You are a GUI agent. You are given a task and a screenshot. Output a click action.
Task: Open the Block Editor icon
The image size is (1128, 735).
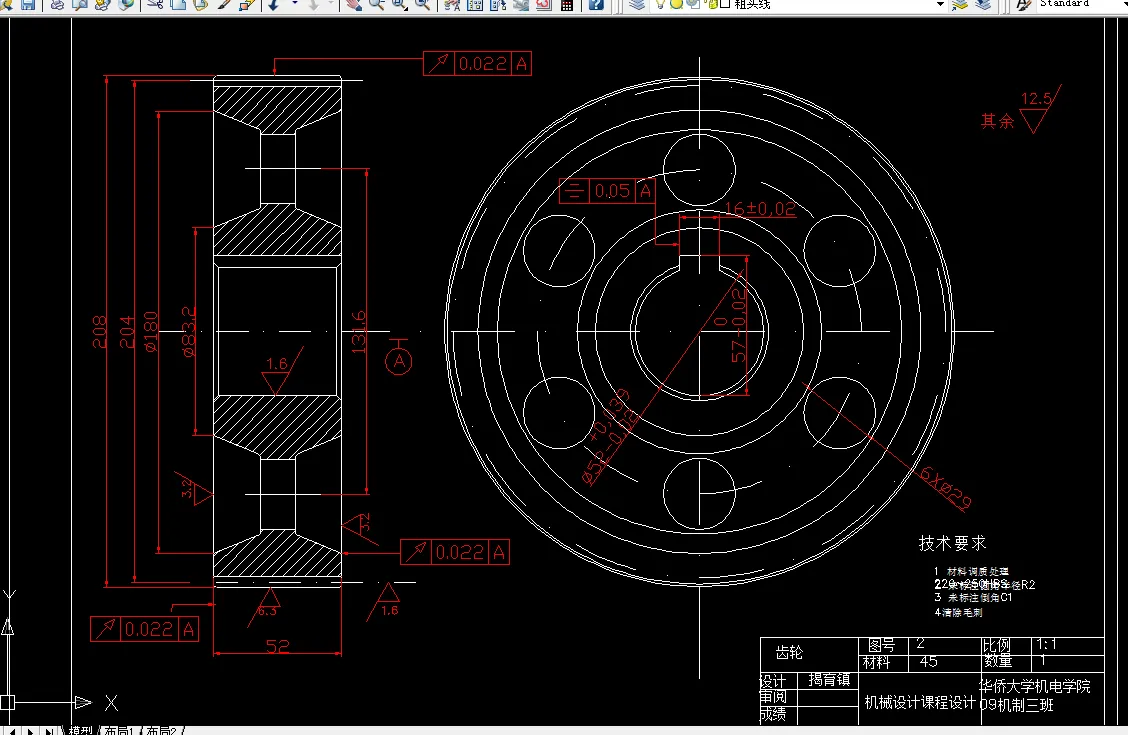[247, 4]
